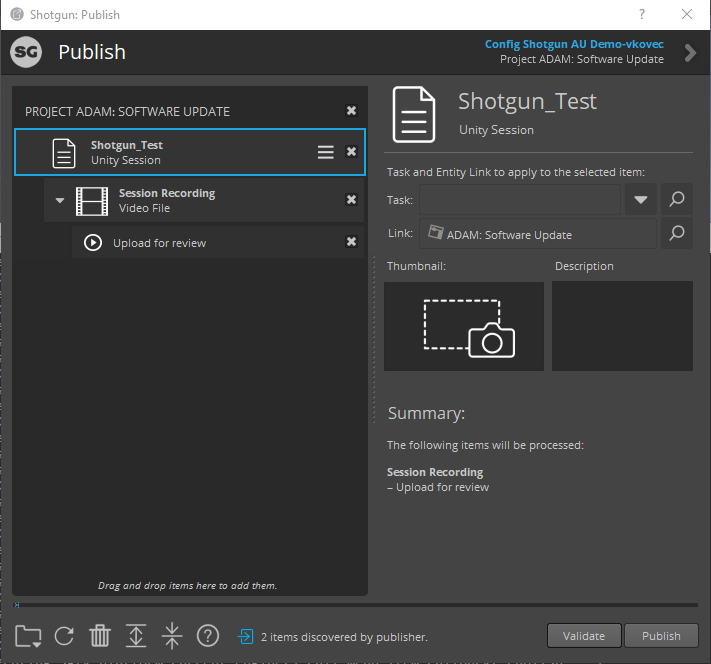Expand the context chevron at top right
The image size is (711, 664).
[x=690, y=52]
